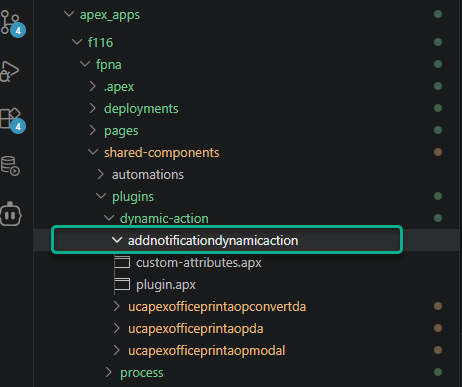462x387 pixels.
Task: Select the ucapexofficeprintaopmodal folder name
Action: 207,351
